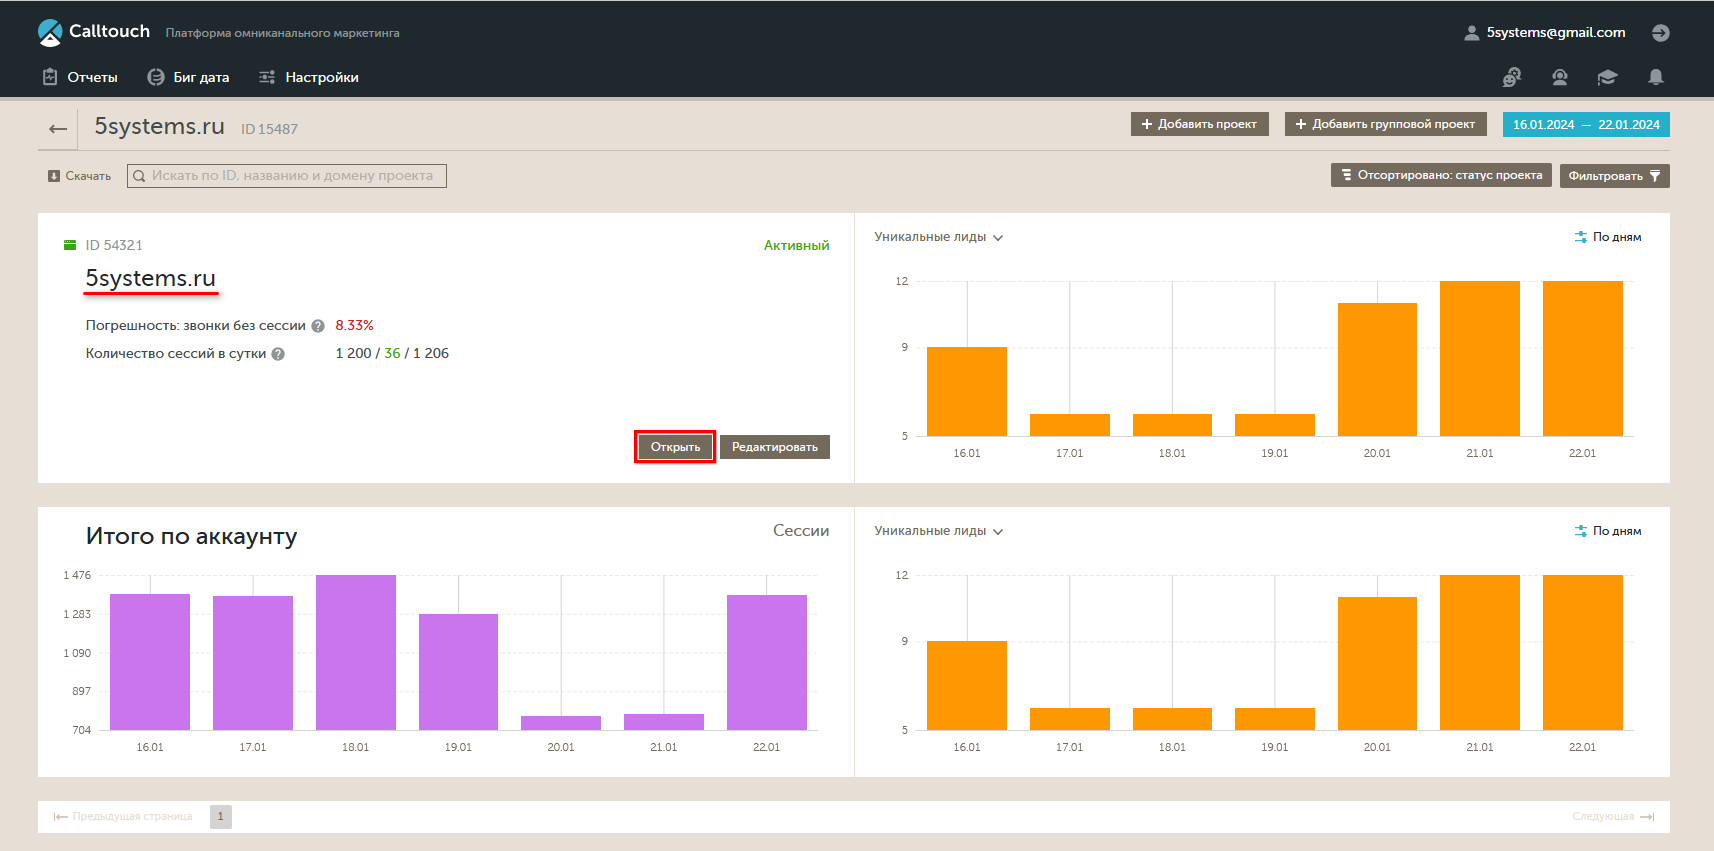Image resolution: width=1714 pixels, height=851 pixels.
Task: Open the Отчеты menu
Action: click(80, 77)
